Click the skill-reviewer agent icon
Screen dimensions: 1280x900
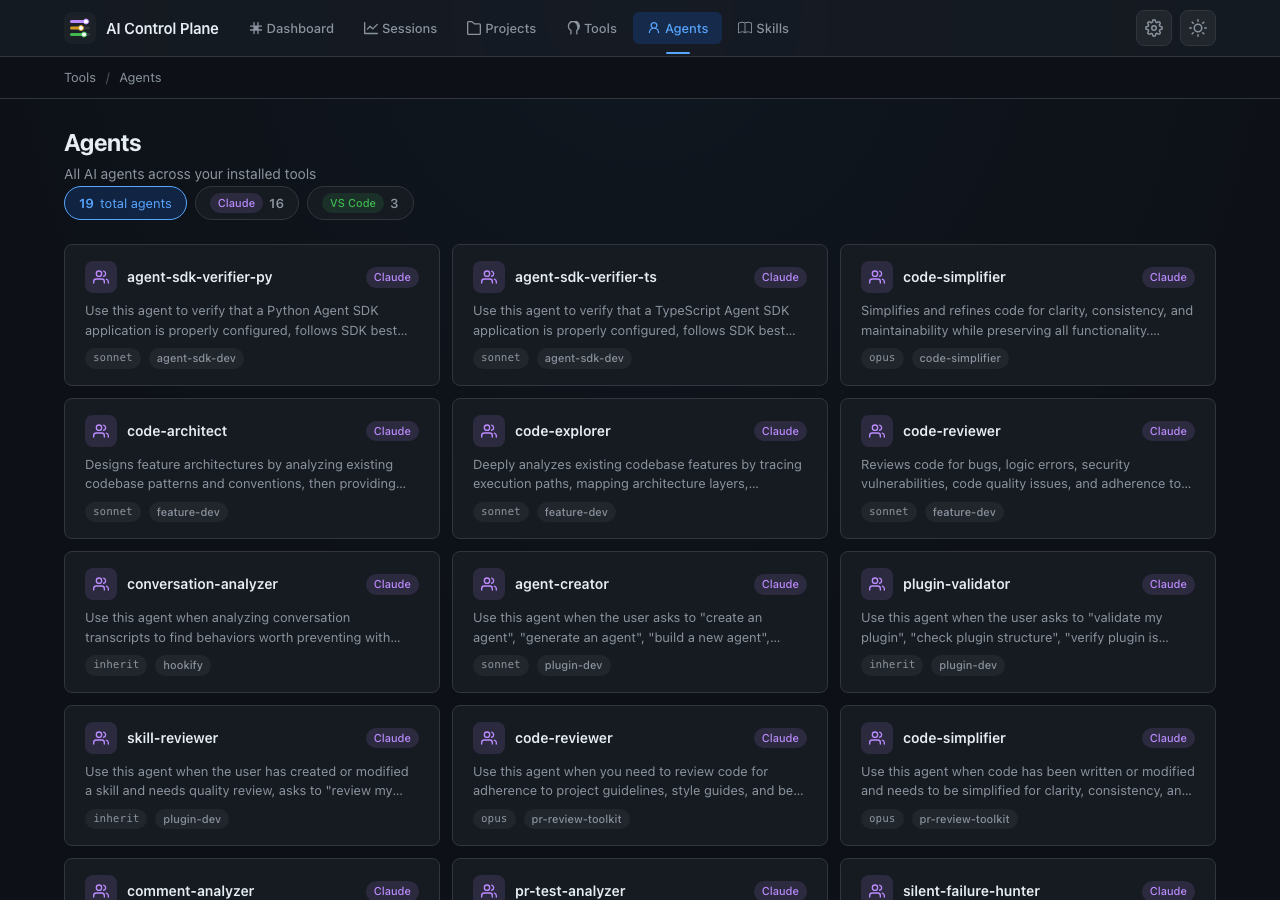[x=101, y=738]
